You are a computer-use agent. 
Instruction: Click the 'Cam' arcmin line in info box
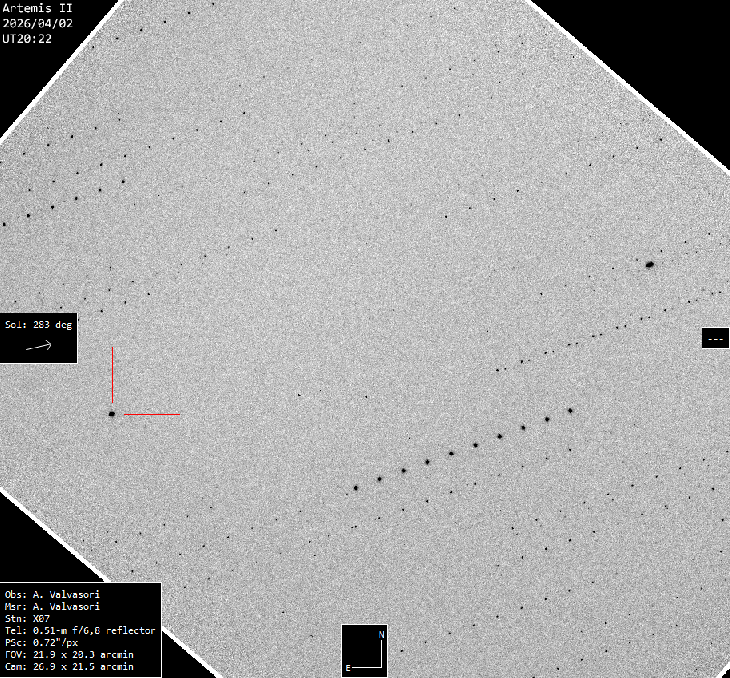click(x=69, y=666)
